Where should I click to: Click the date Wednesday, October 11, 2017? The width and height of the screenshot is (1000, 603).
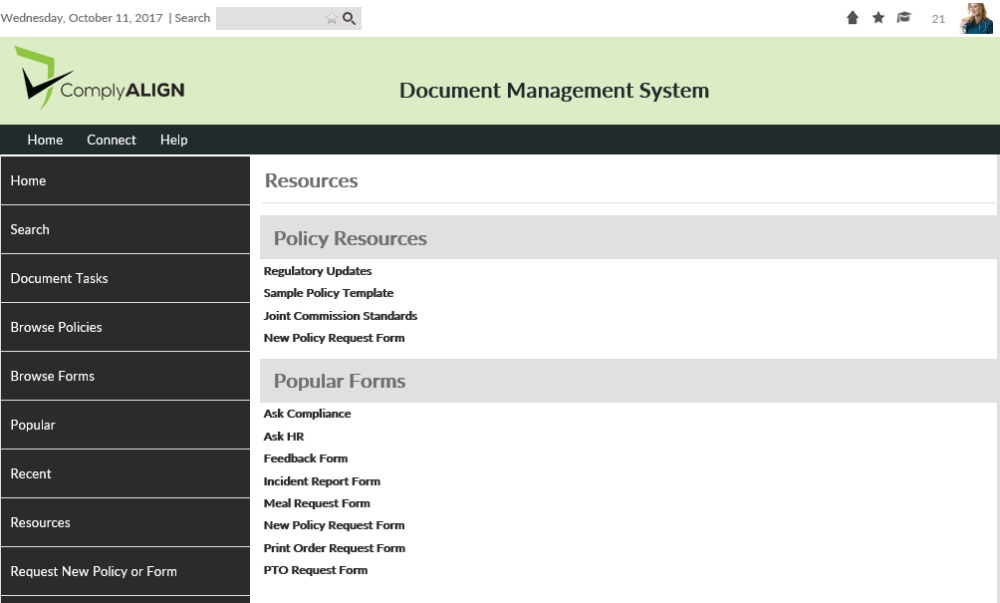pyautogui.click(x=82, y=18)
